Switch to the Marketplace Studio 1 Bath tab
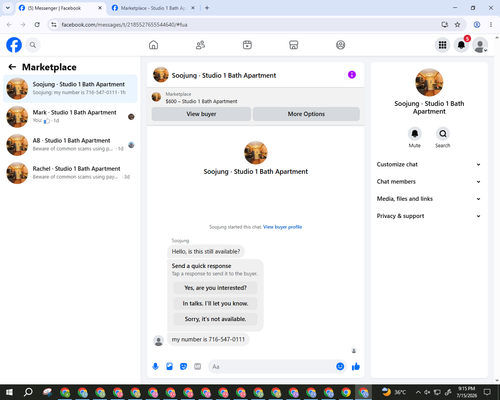This screenshot has height=400, width=500. [x=153, y=8]
